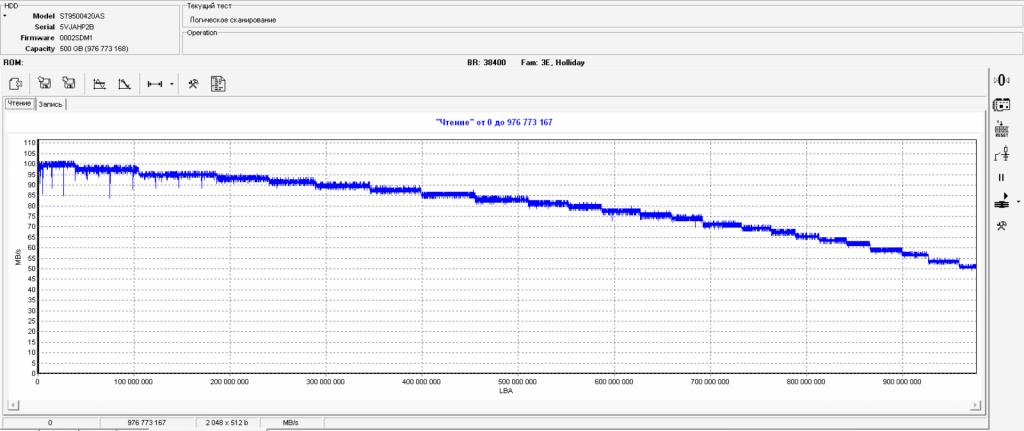Click the descending curve graph icon
The height and width of the screenshot is (431, 1024).
[x=124, y=84]
